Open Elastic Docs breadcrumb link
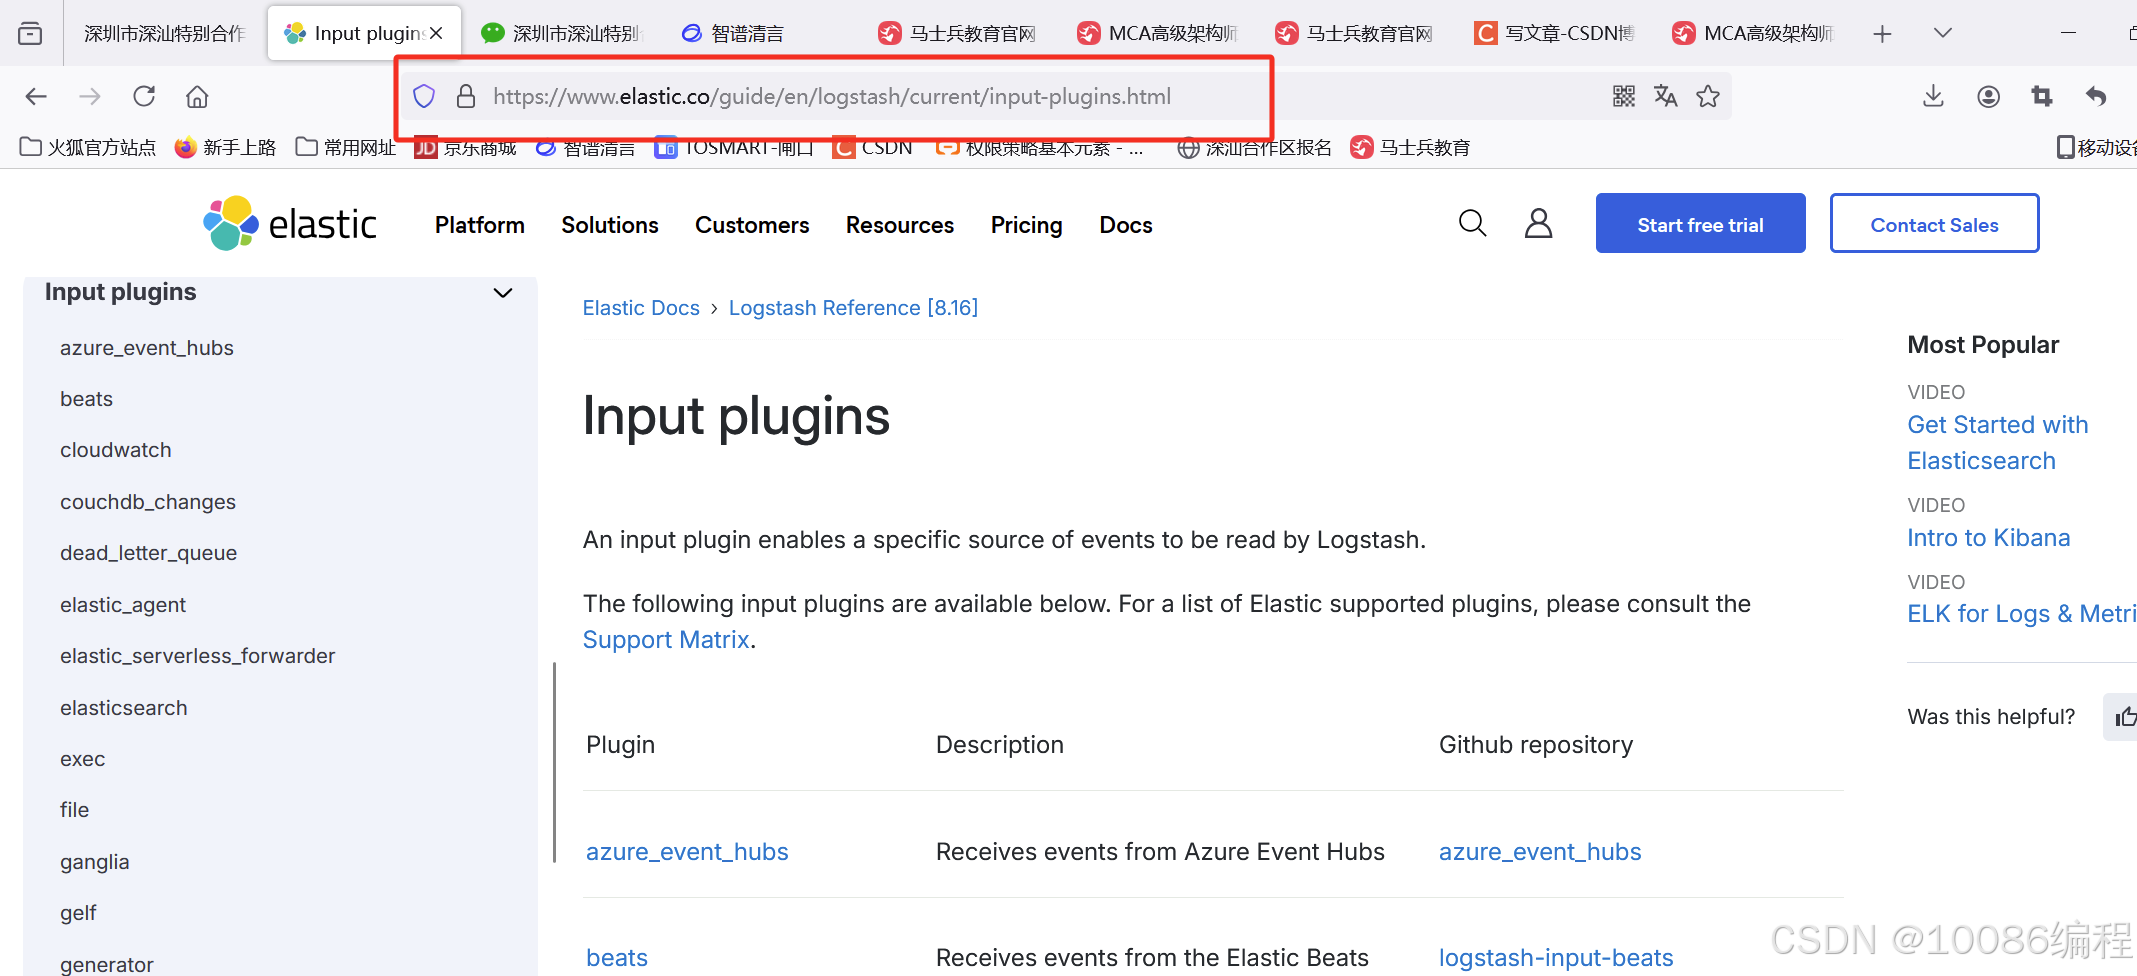This screenshot has height=976, width=2137. pyautogui.click(x=641, y=308)
